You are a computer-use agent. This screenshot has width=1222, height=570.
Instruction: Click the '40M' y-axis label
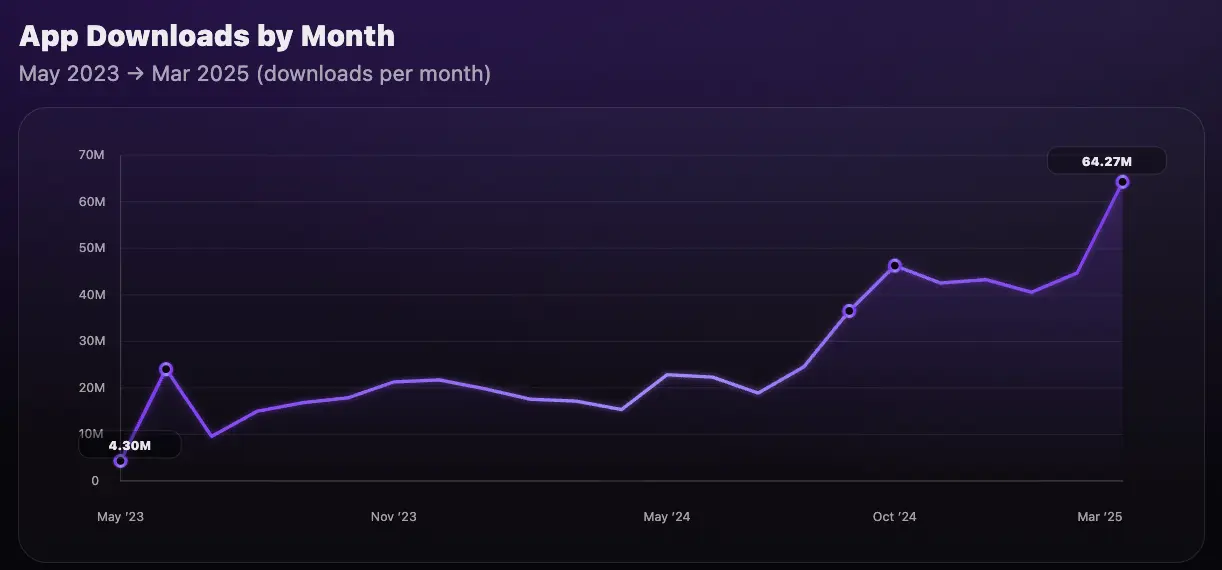tap(91, 295)
